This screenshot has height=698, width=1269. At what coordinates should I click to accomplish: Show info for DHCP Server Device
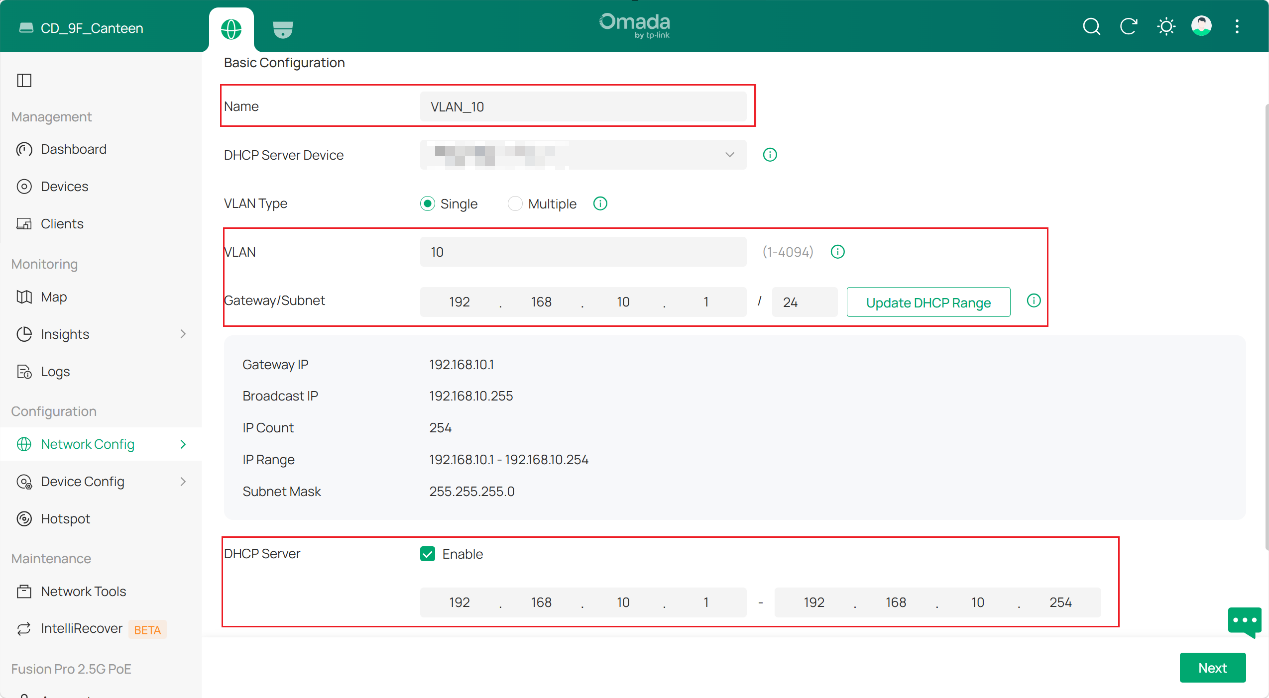770,155
